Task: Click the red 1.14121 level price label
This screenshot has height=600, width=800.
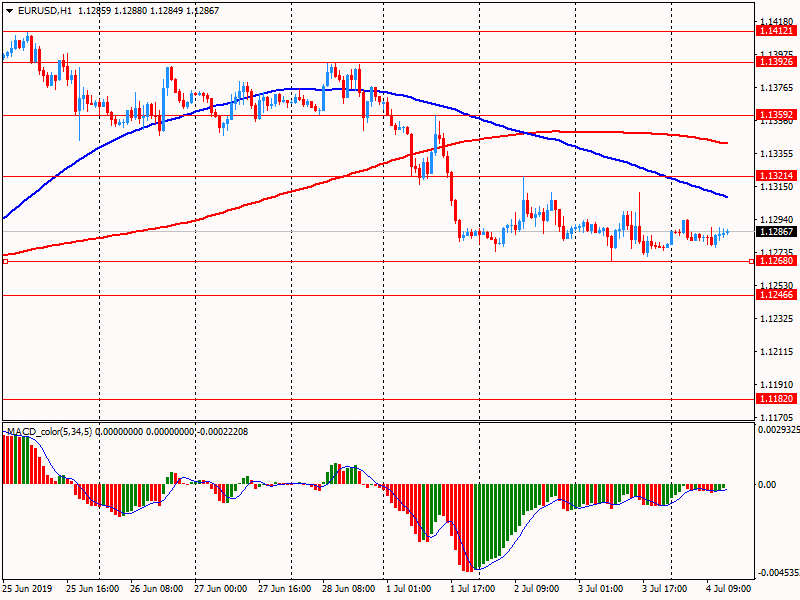Action: coord(776,31)
